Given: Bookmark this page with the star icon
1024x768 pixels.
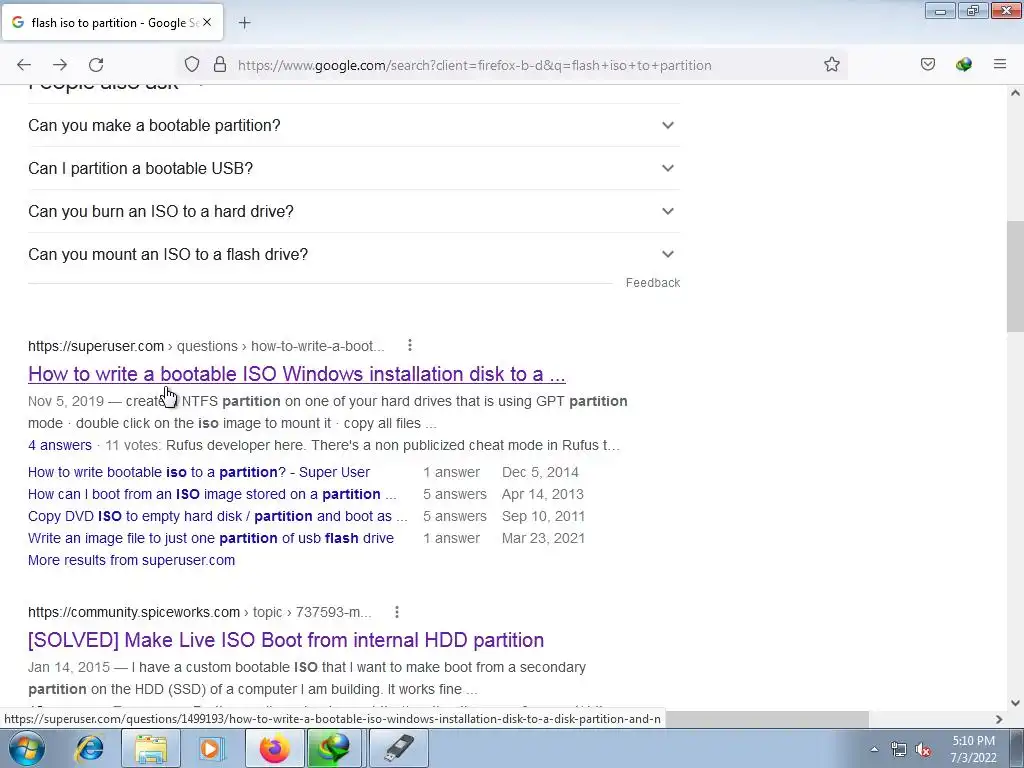Looking at the screenshot, I should [831, 65].
